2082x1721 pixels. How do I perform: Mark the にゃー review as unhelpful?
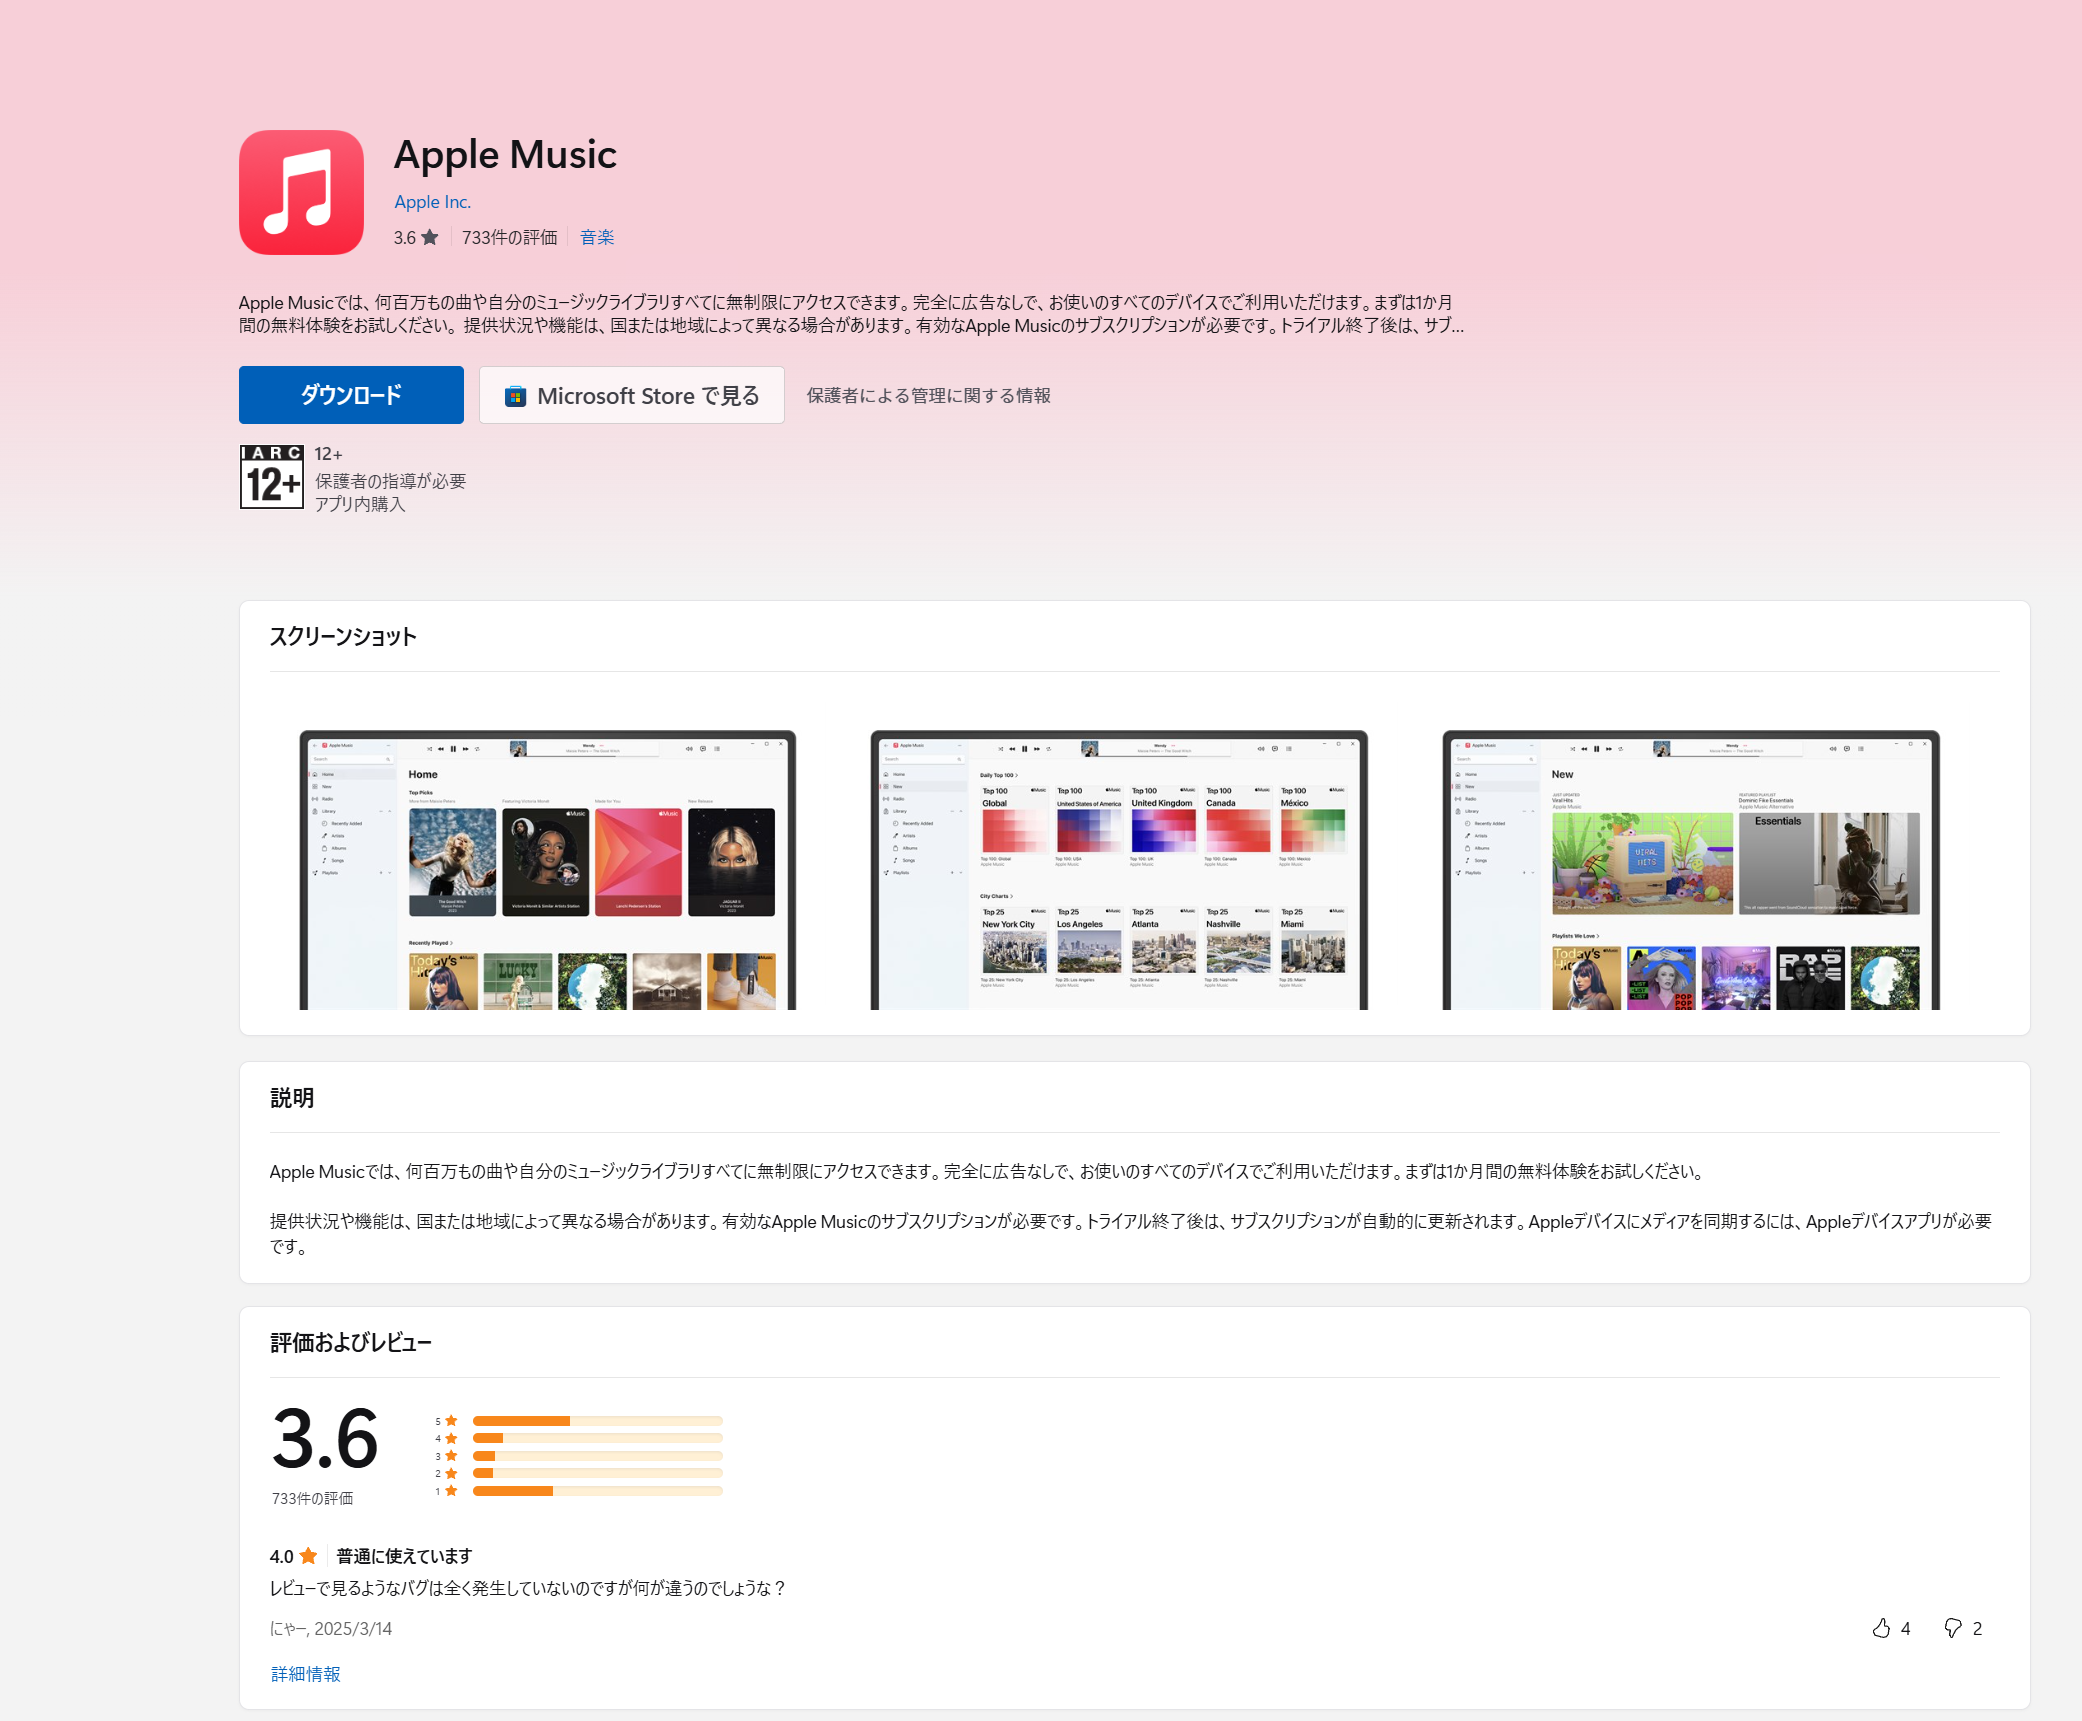(1962, 1629)
